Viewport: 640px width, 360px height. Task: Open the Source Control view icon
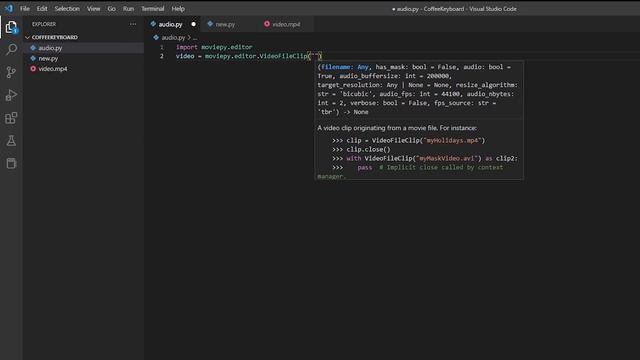(11, 72)
